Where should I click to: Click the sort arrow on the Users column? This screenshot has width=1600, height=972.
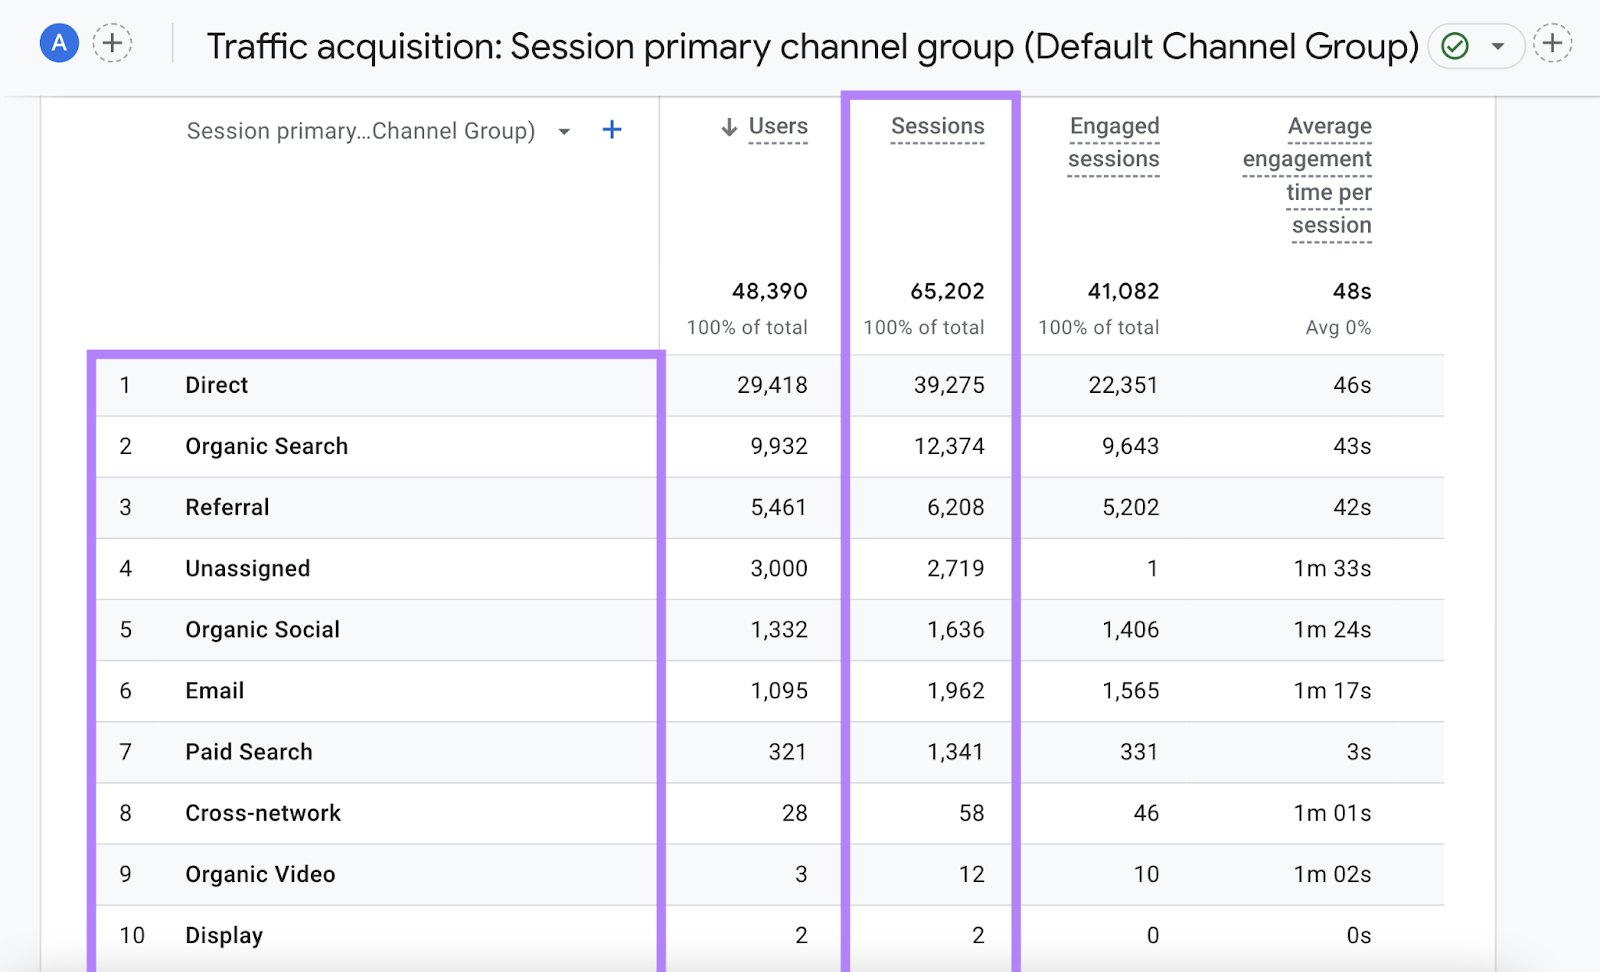pos(726,126)
